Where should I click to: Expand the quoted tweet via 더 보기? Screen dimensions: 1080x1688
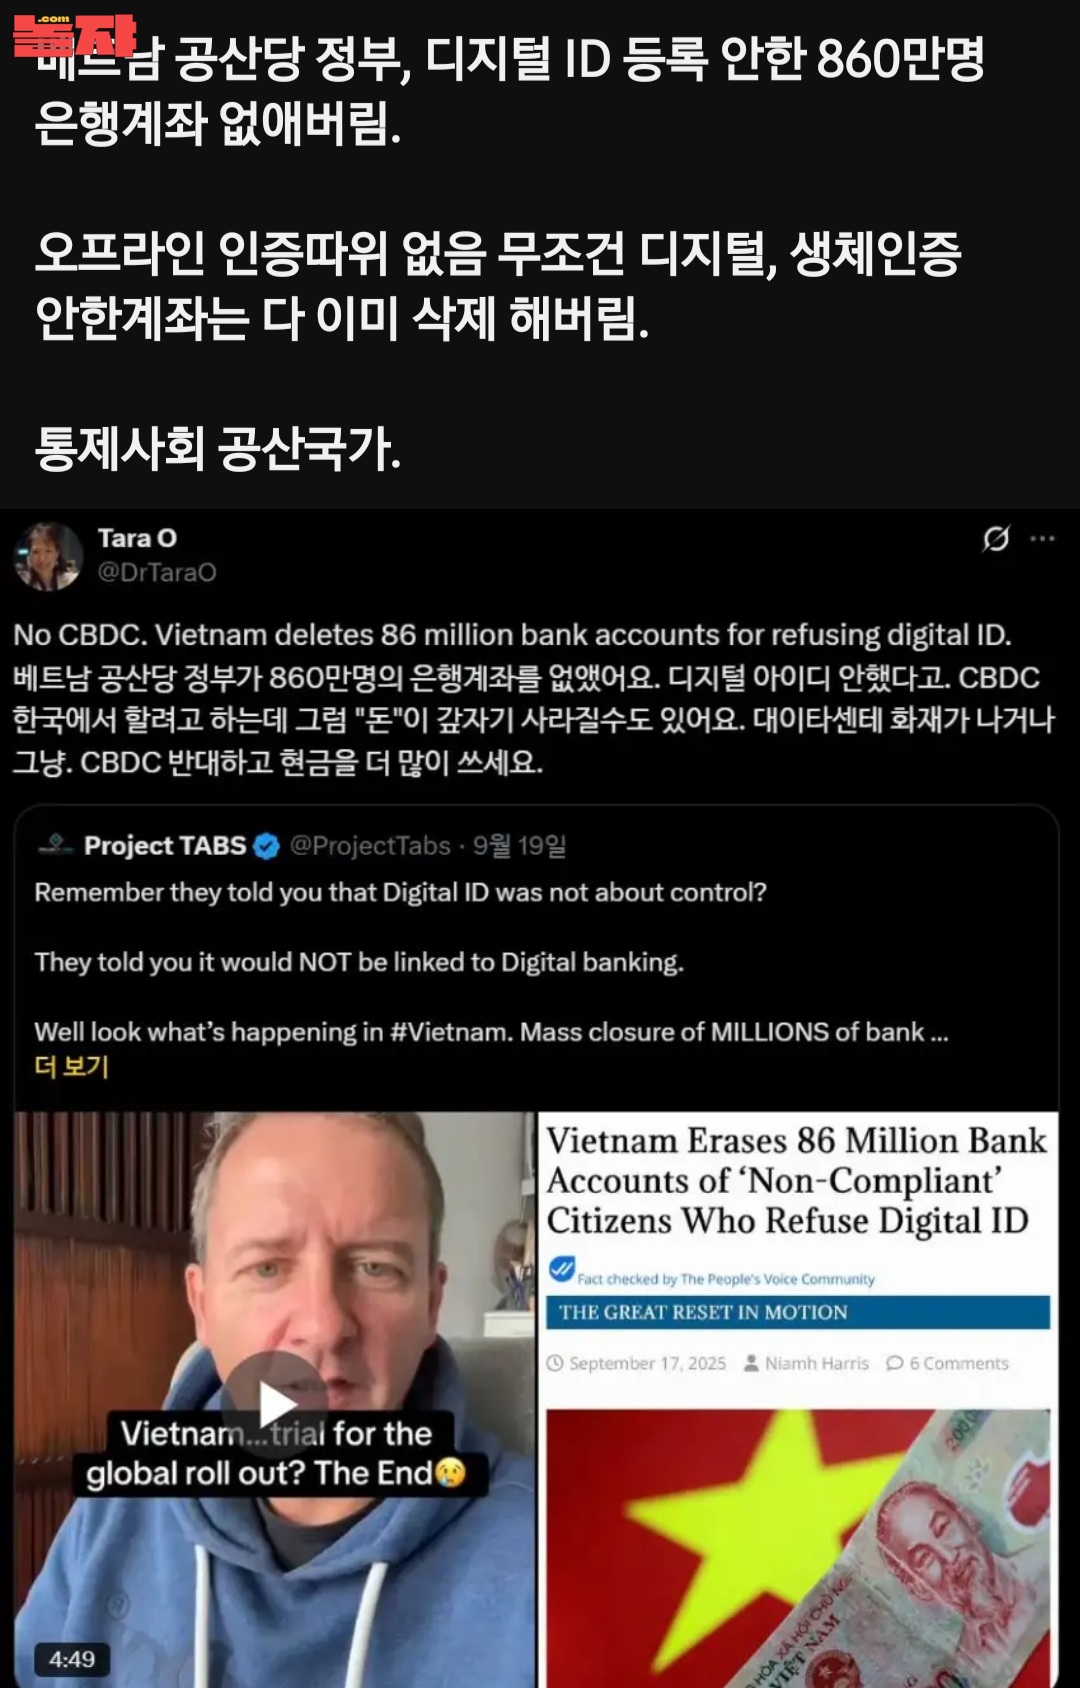(71, 1067)
